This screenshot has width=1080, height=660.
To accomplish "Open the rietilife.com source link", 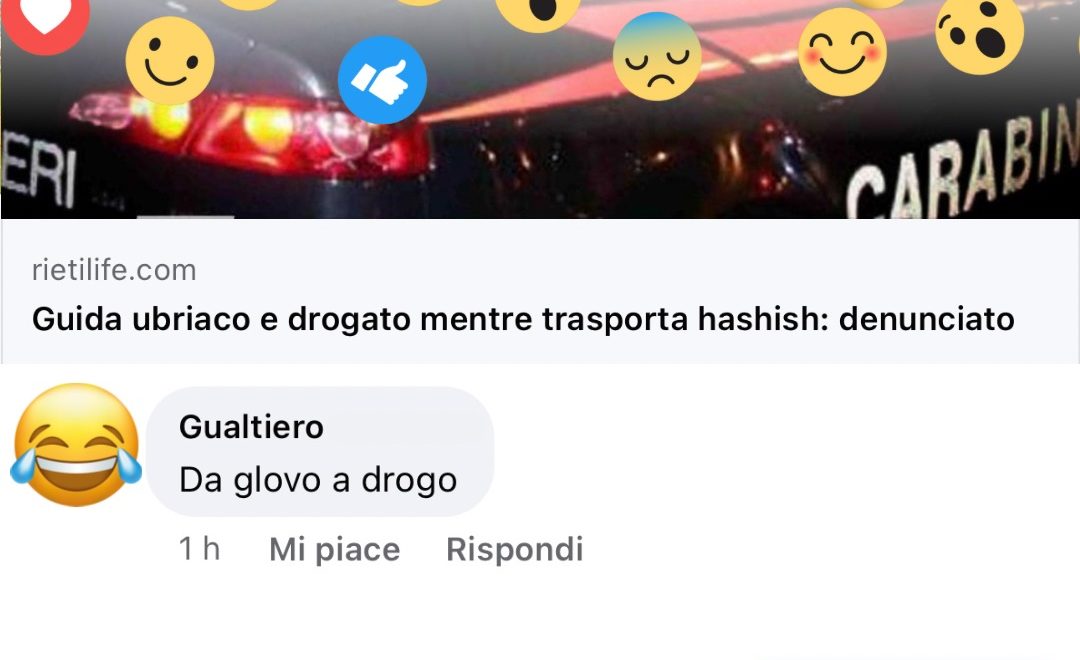I will tap(114, 270).
